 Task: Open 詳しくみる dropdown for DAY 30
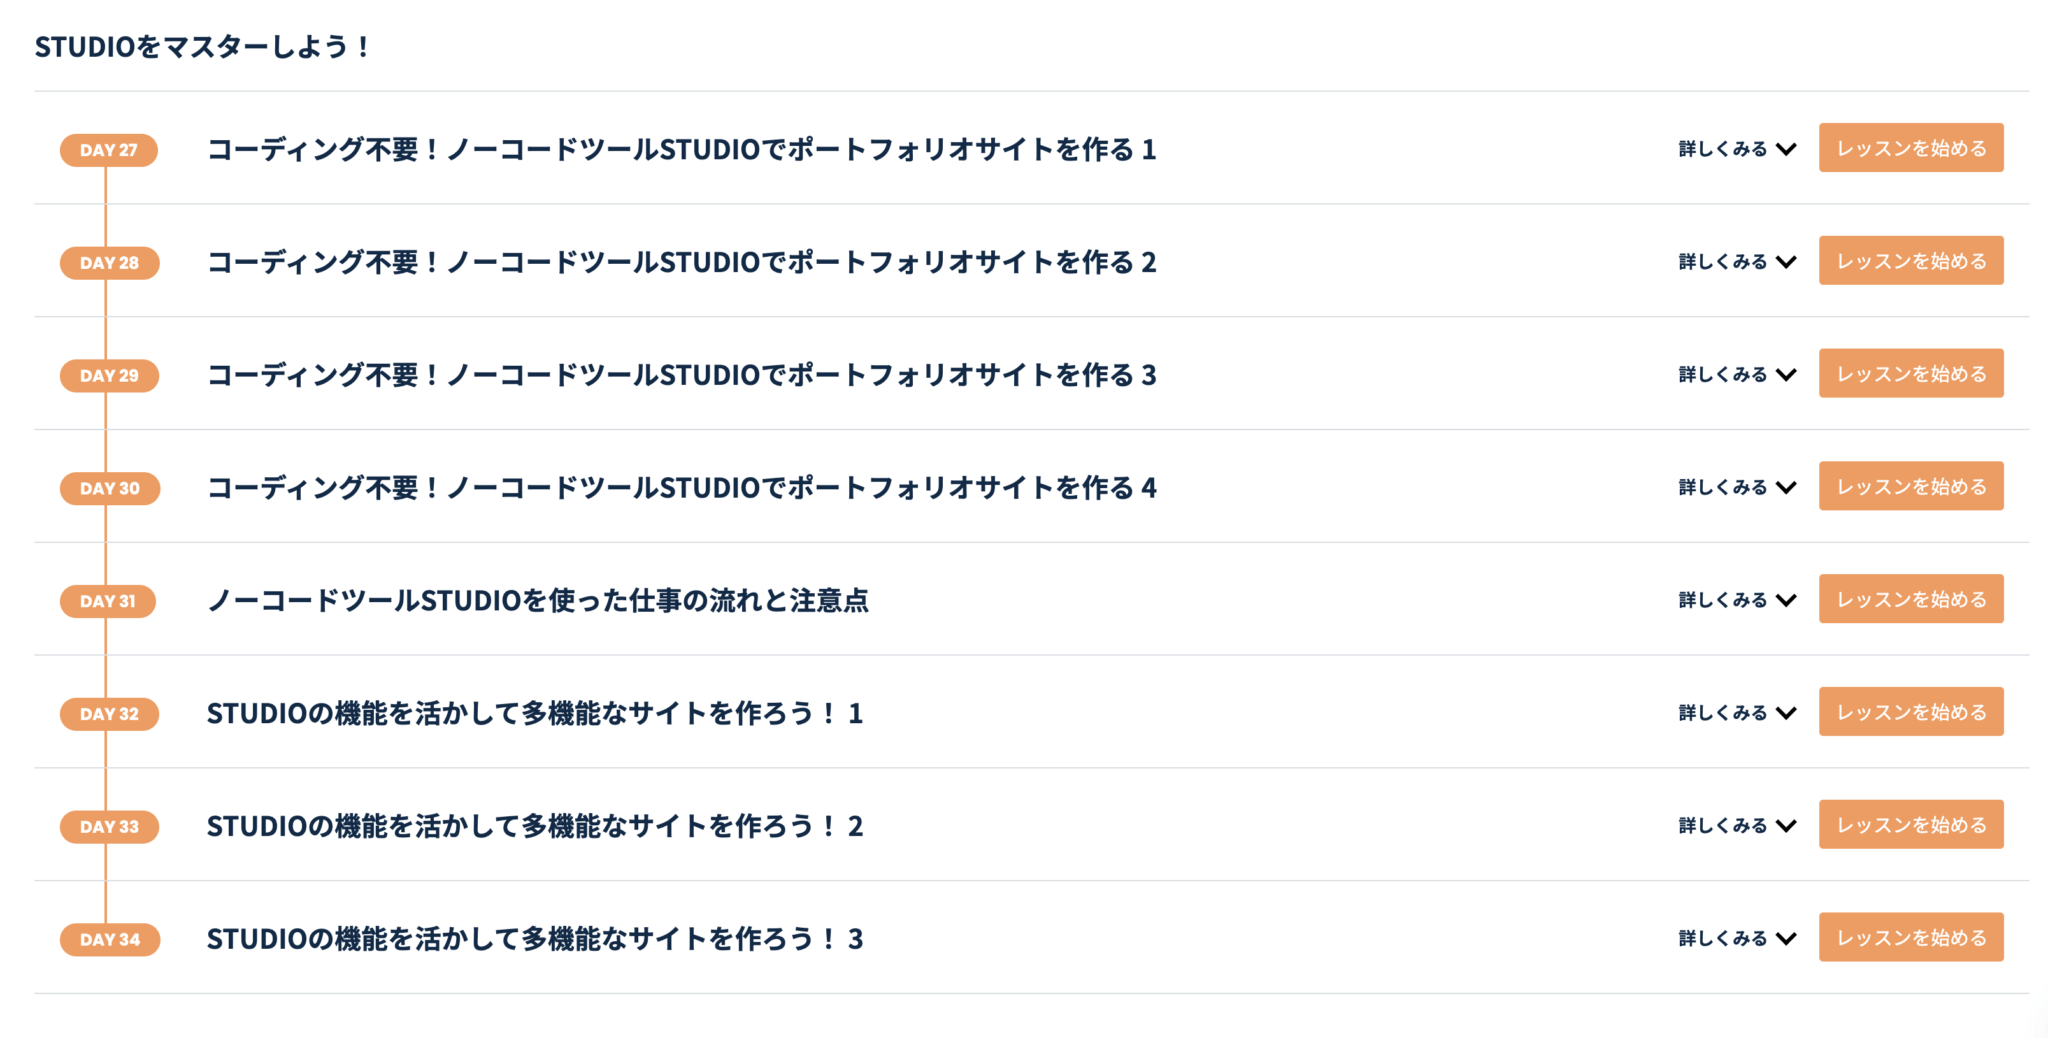coord(1737,488)
